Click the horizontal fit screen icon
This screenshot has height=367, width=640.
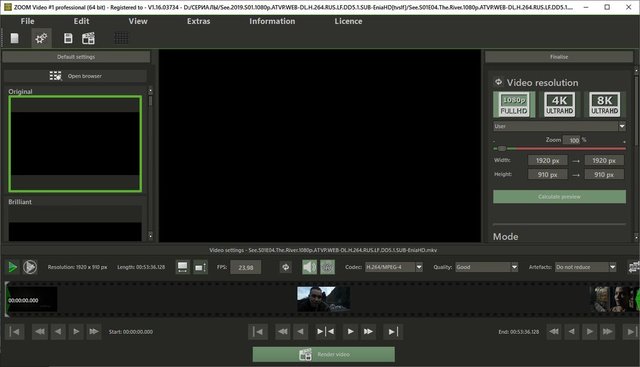pyautogui.click(x=182, y=267)
